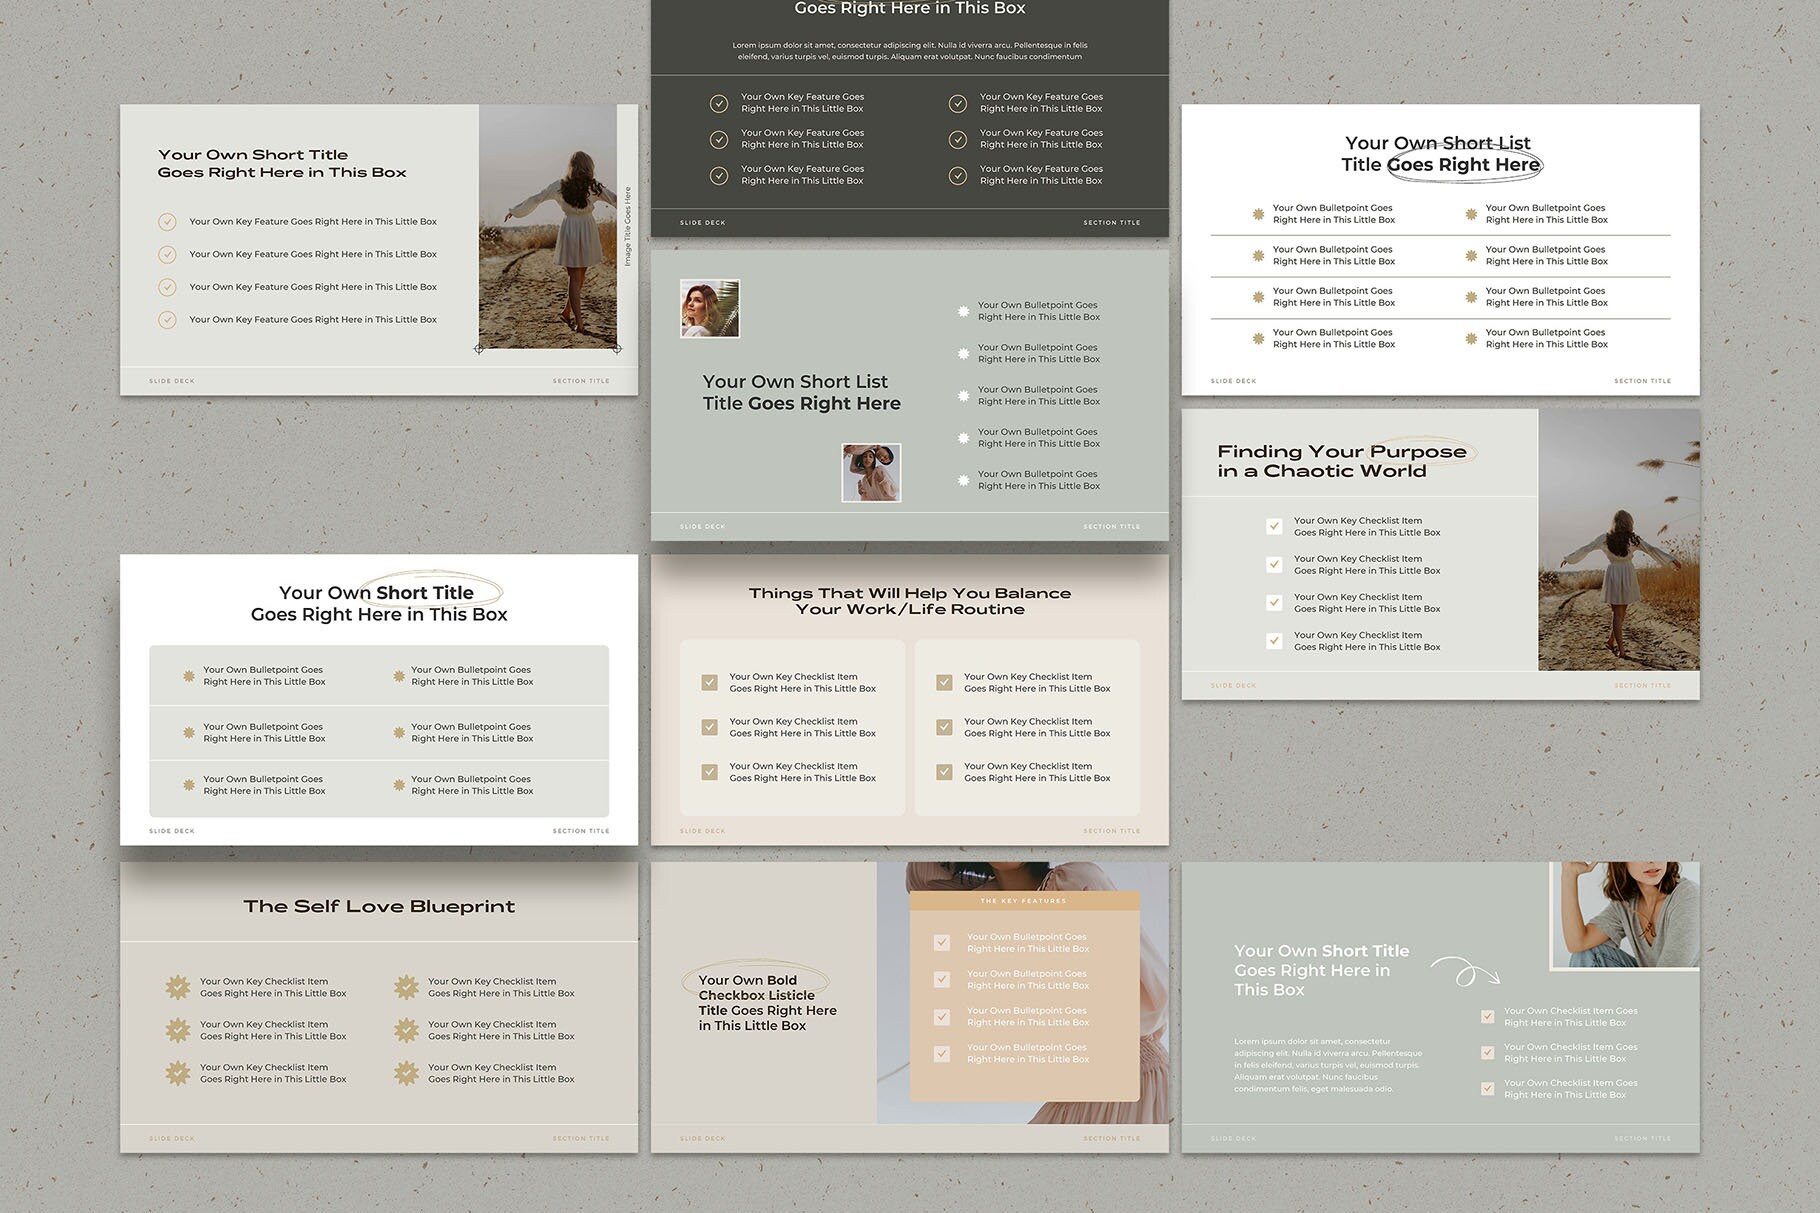Click 'The Self Love Blueprint' title
The image size is (1820, 1213).
point(379,907)
